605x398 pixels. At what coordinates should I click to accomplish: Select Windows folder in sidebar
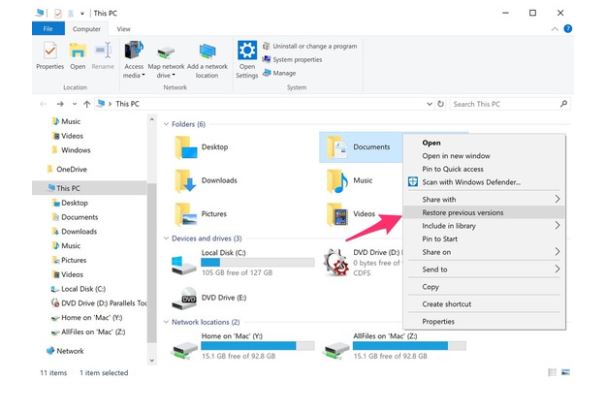(x=71, y=150)
